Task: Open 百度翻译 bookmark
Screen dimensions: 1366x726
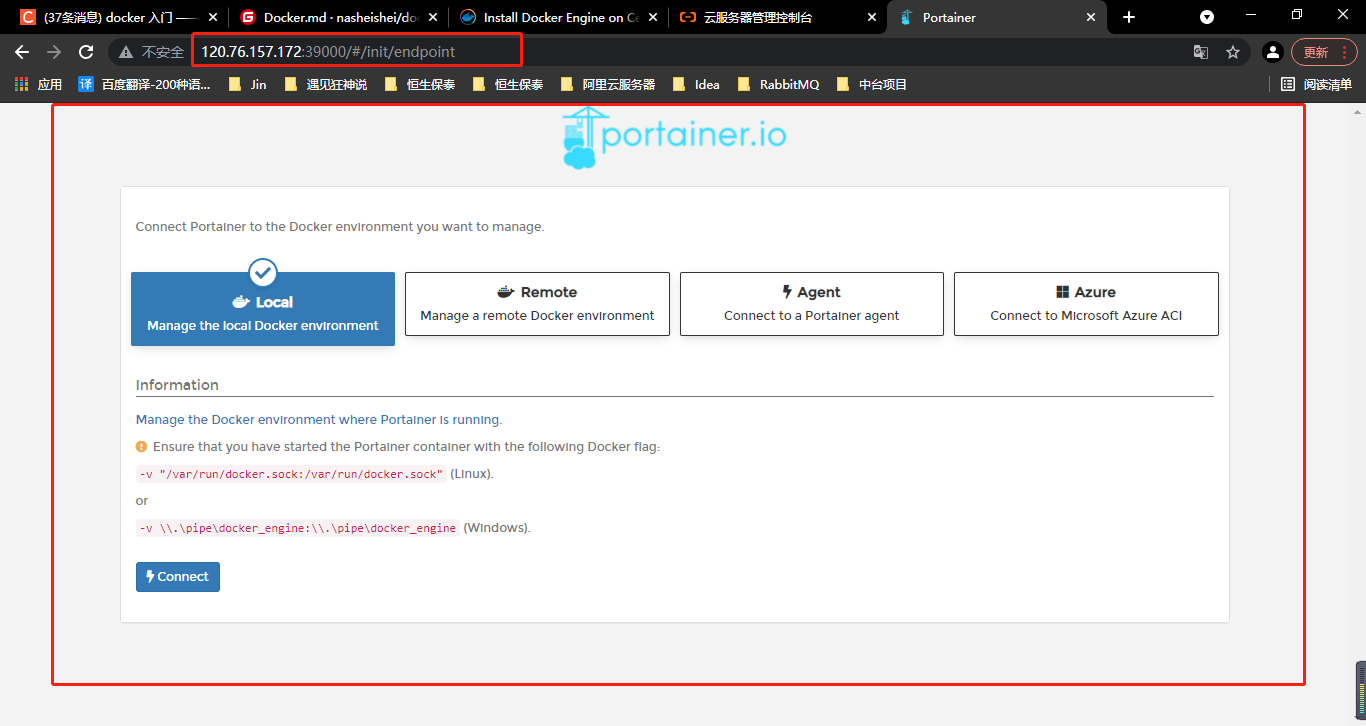Action: pos(144,85)
